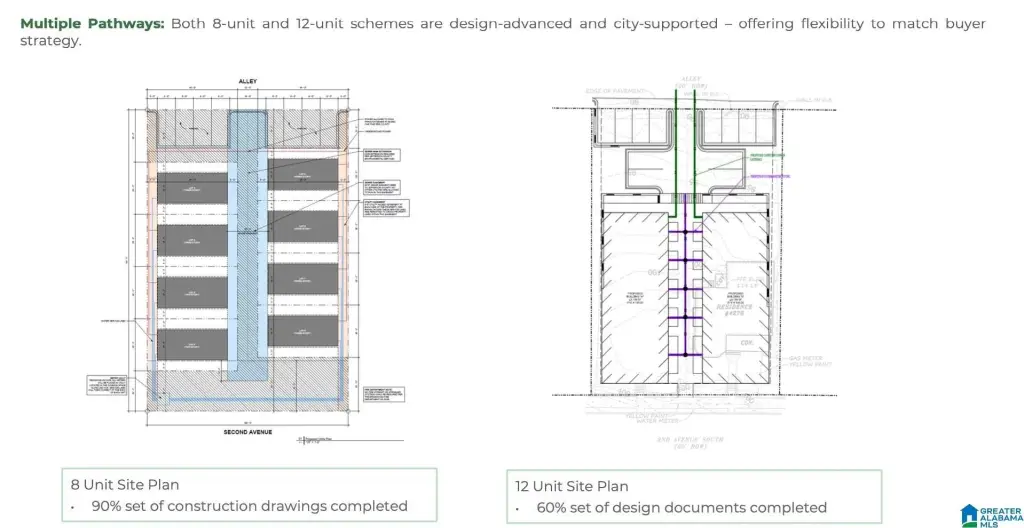Click the ALLEY label above the 8-unit plan

tap(247, 81)
